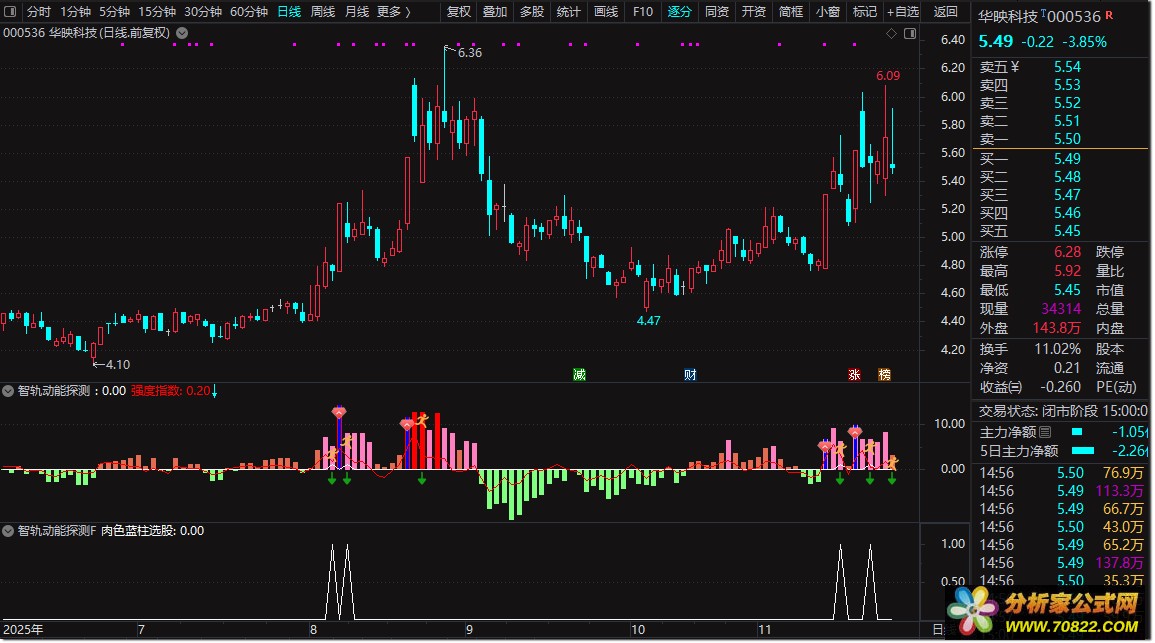Image resolution: width=1155 pixels, height=643 pixels.
Task: Click the red R badge next to 000536
Action: (1109, 15)
